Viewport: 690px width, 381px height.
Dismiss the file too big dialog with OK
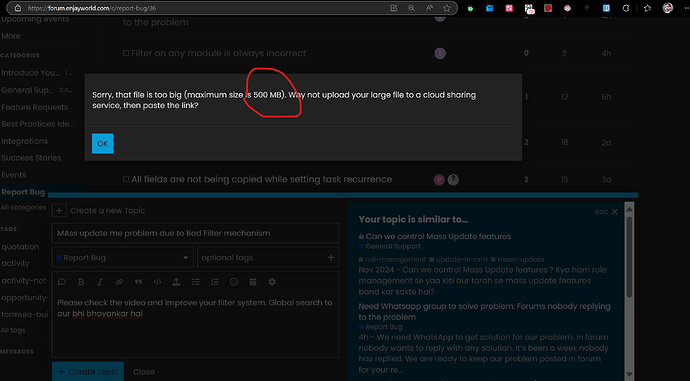click(x=103, y=143)
